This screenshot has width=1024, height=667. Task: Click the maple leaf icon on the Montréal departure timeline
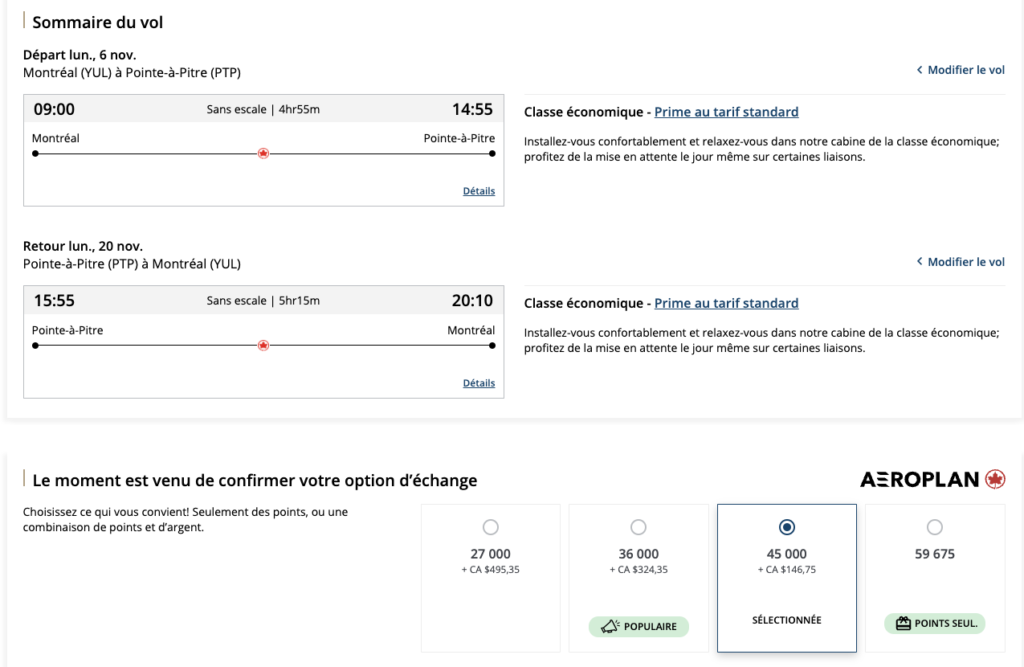264,154
